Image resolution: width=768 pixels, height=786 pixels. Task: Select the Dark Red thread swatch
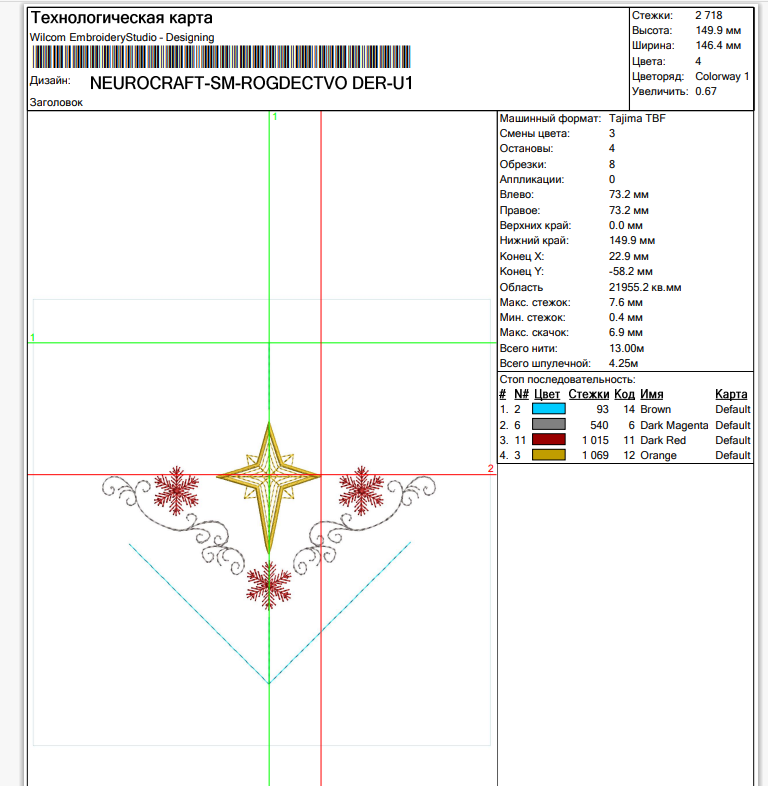tap(548, 440)
